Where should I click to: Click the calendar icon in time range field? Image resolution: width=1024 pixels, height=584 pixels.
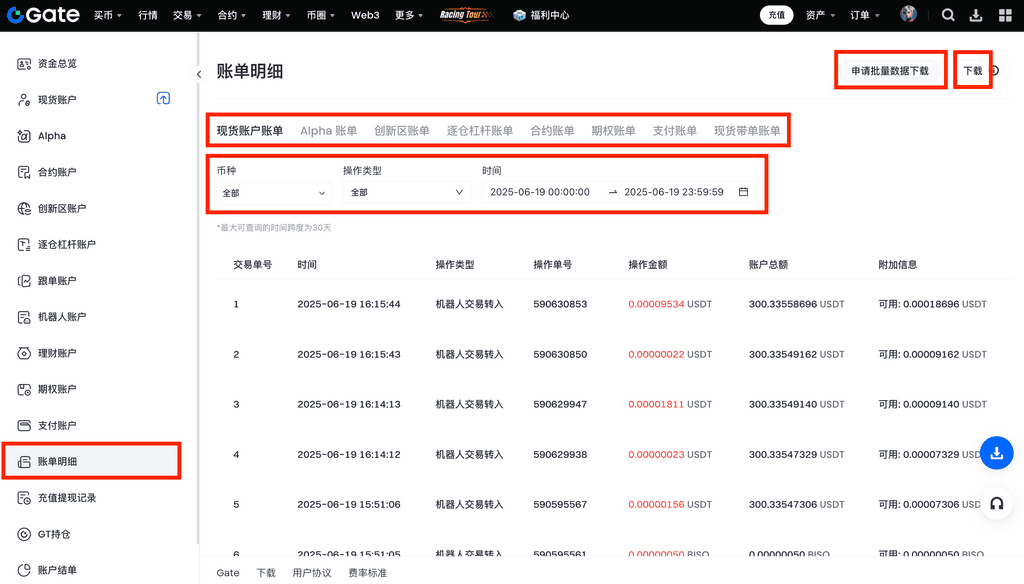pos(743,192)
